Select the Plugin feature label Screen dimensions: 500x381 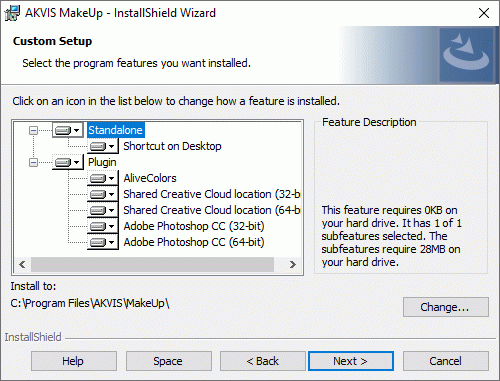[102, 162]
